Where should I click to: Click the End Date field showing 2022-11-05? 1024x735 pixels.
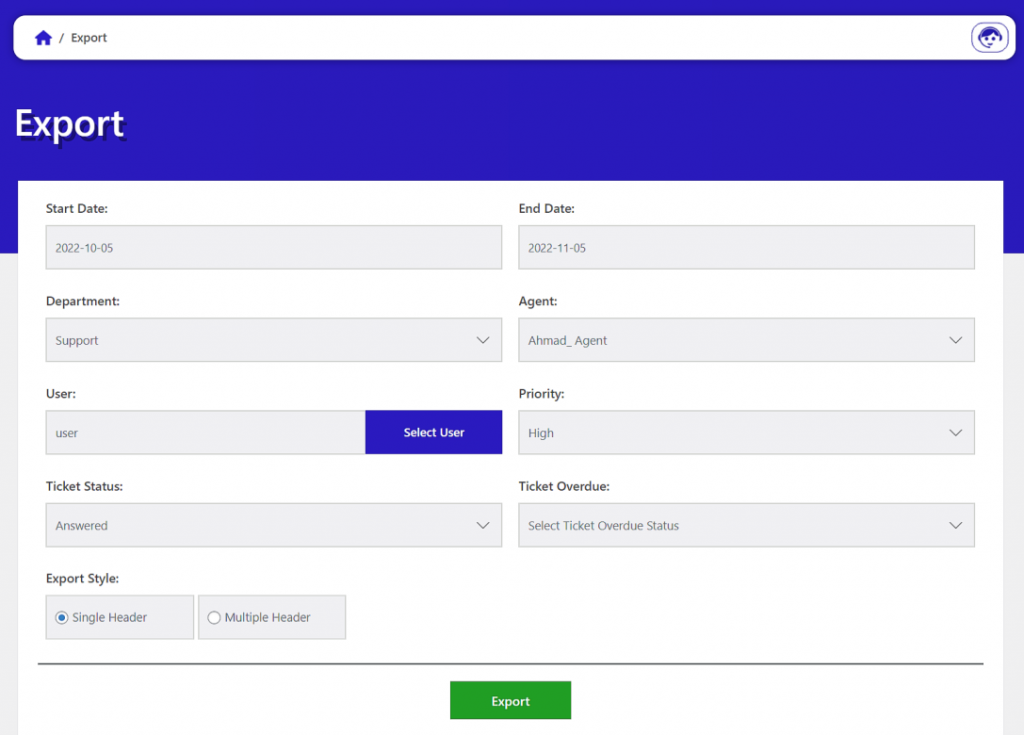tap(746, 247)
